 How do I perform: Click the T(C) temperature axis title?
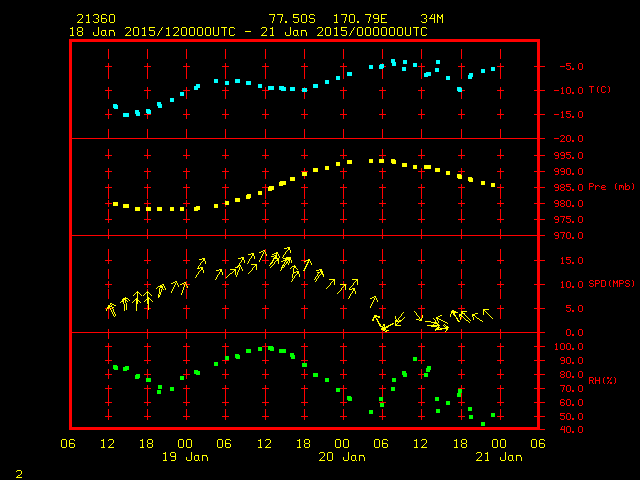600,89
